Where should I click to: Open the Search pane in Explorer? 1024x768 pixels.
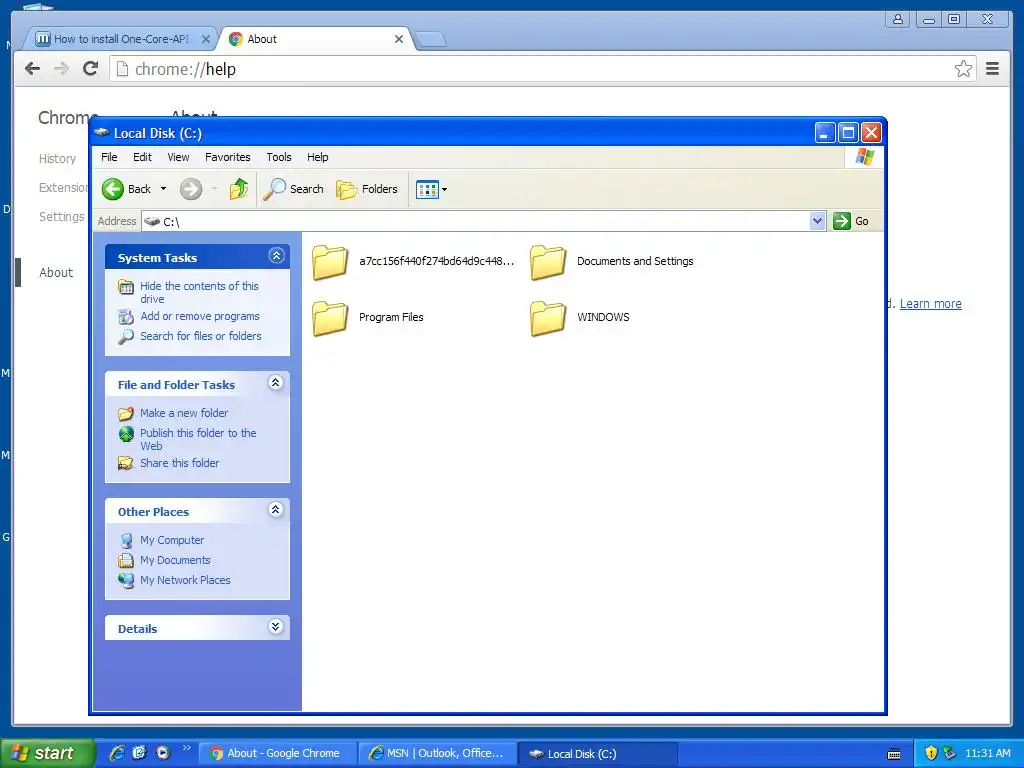pyautogui.click(x=293, y=189)
